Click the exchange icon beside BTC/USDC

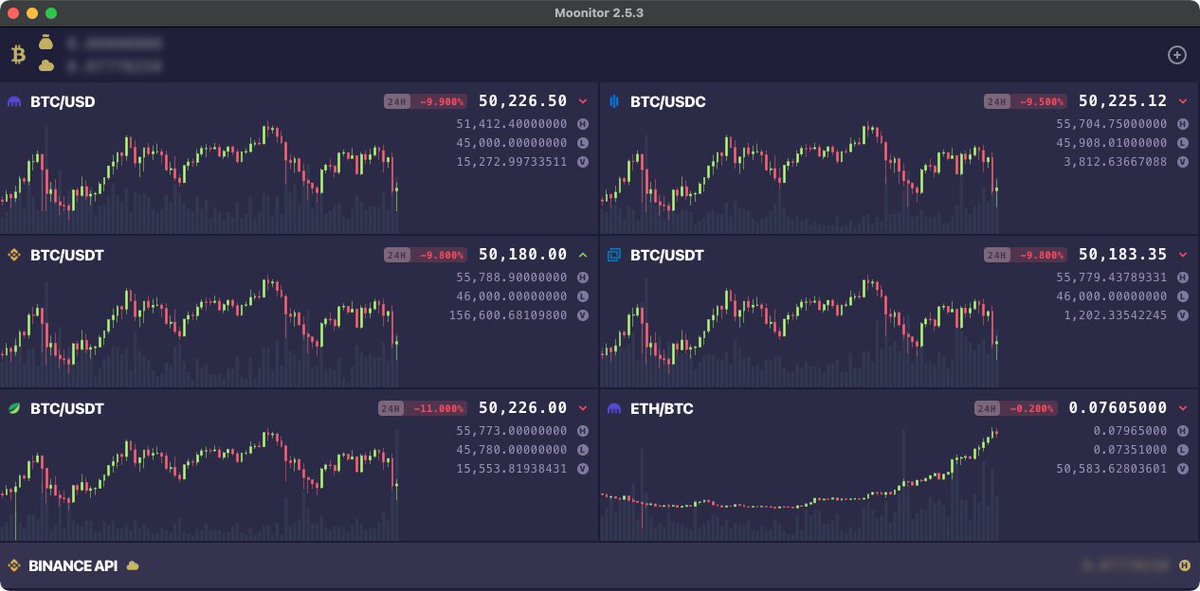(x=614, y=102)
